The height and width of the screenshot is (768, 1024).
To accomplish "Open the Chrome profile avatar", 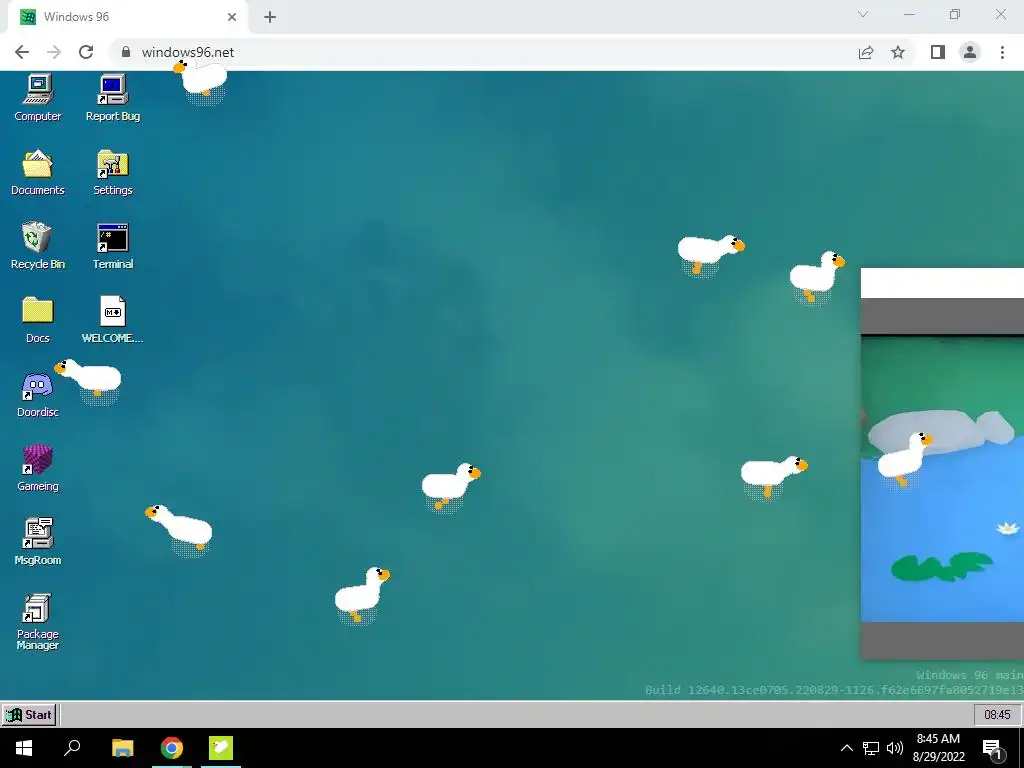I will click(970, 52).
